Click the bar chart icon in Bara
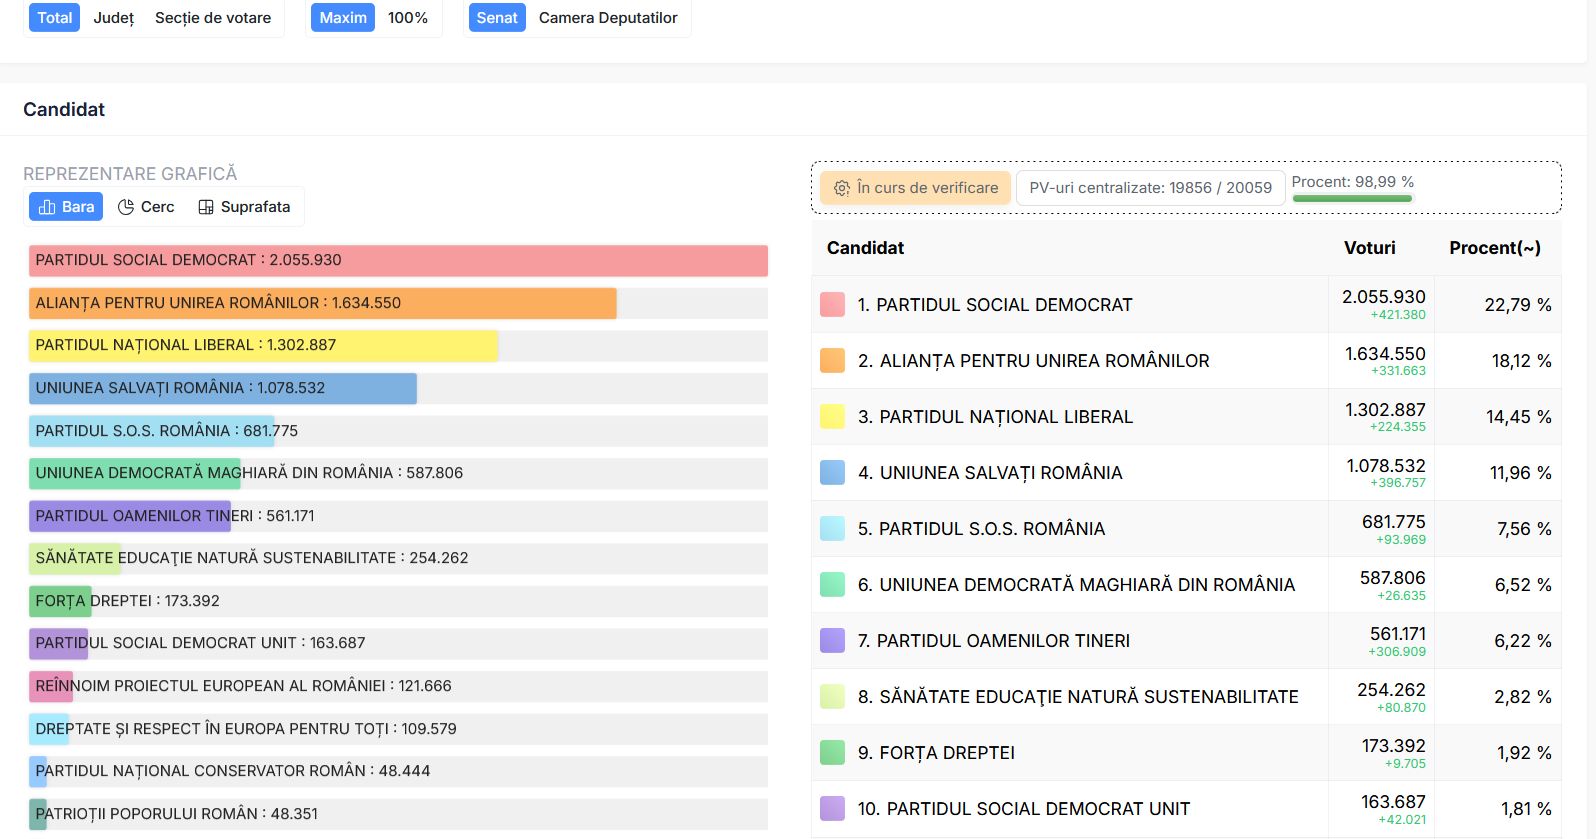Screen dimensions: 1596x839 [46, 207]
